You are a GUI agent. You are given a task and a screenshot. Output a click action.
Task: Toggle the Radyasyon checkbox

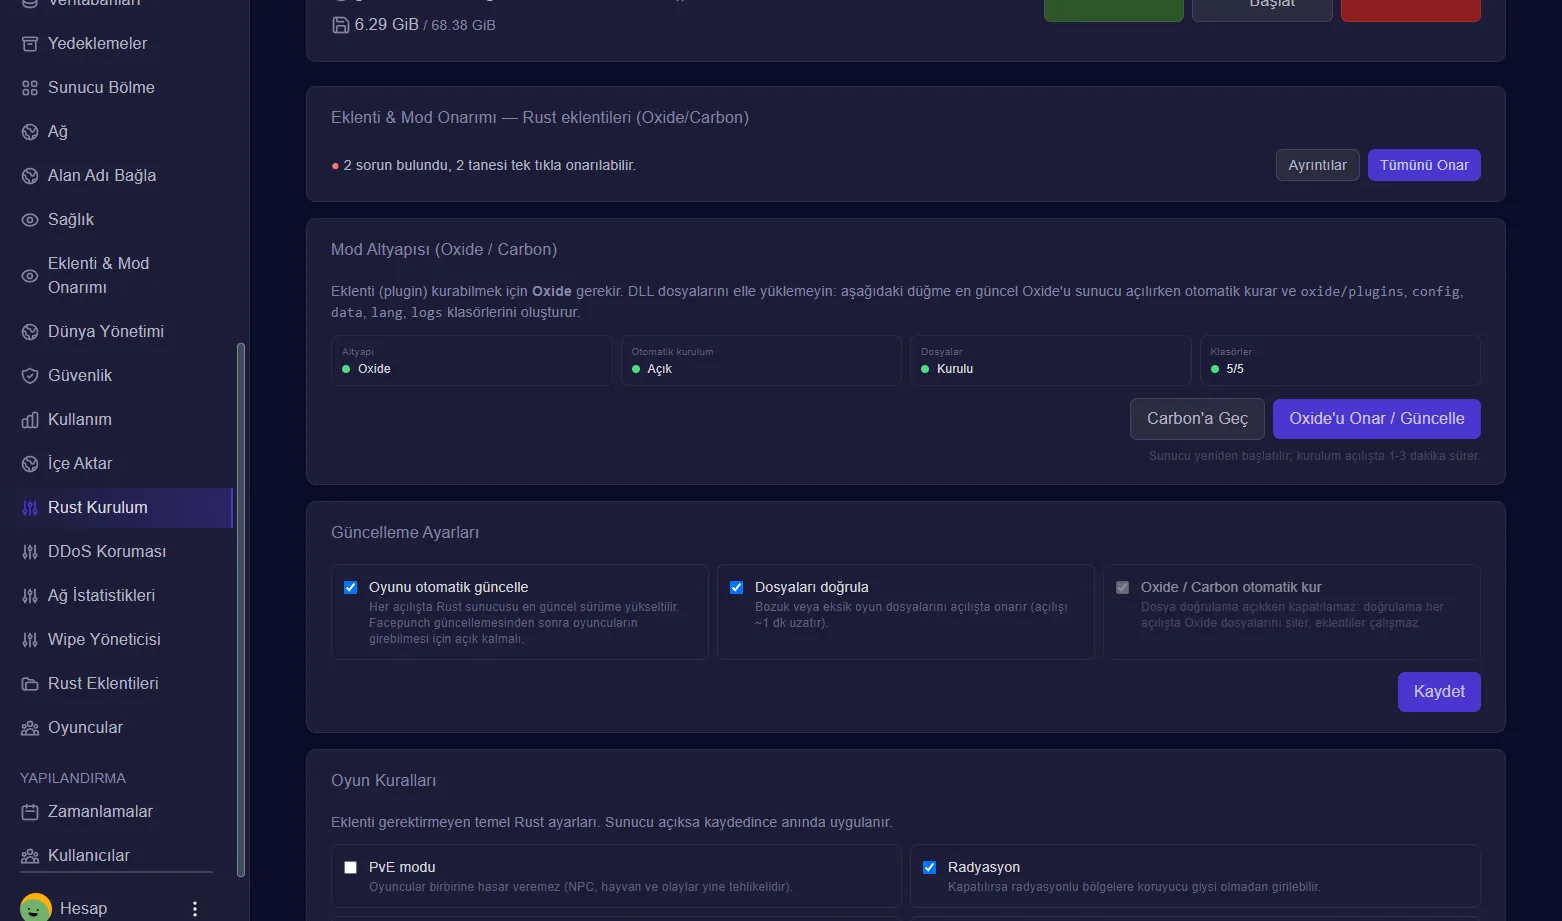pos(930,868)
